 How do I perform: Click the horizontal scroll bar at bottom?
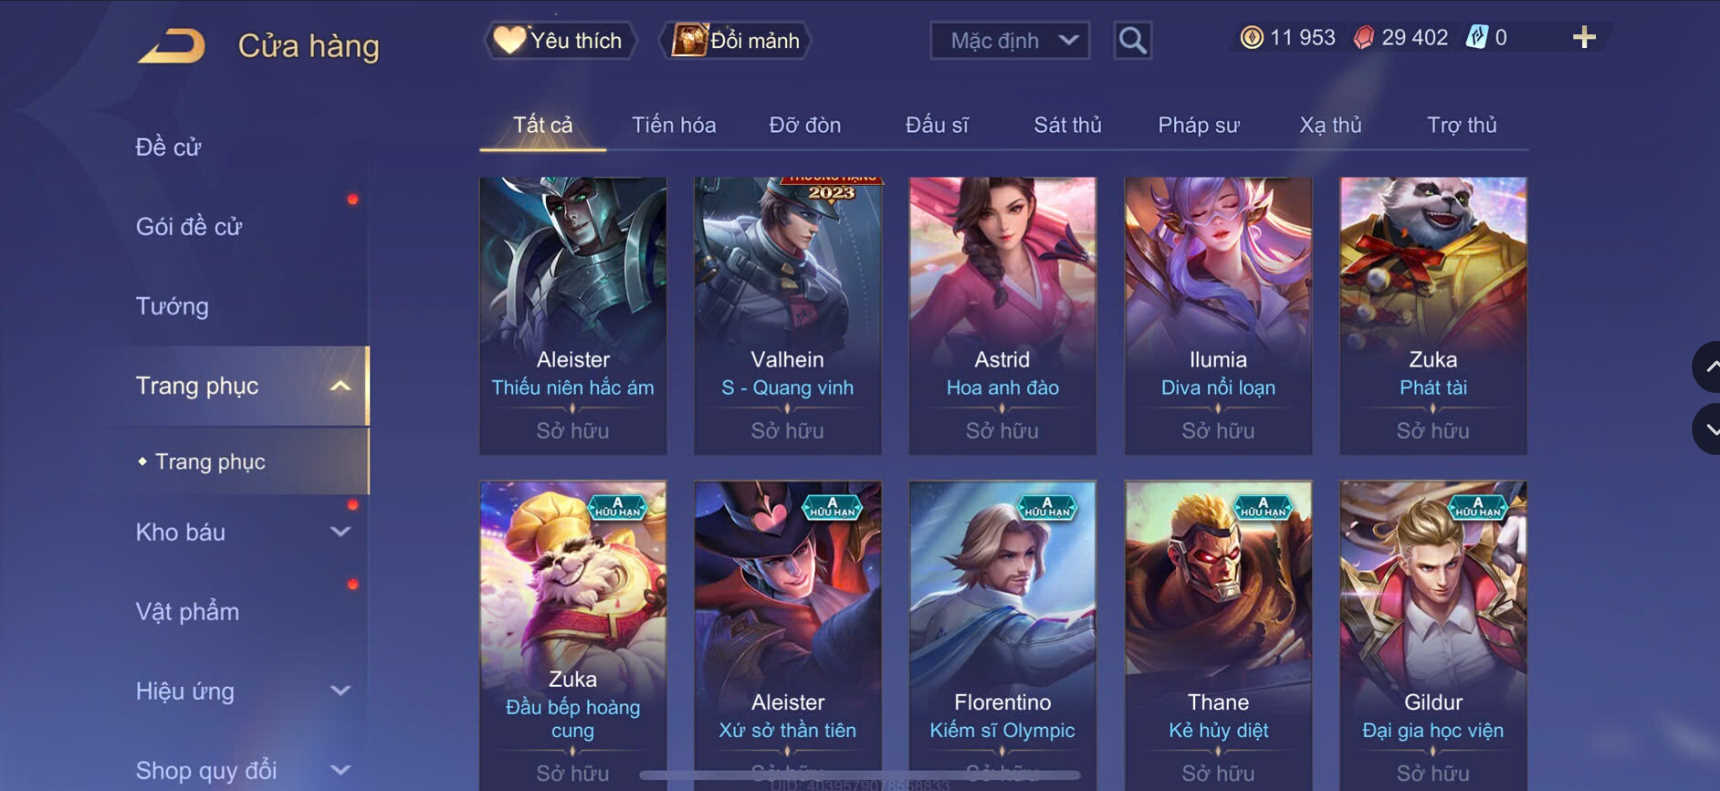[860, 775]
